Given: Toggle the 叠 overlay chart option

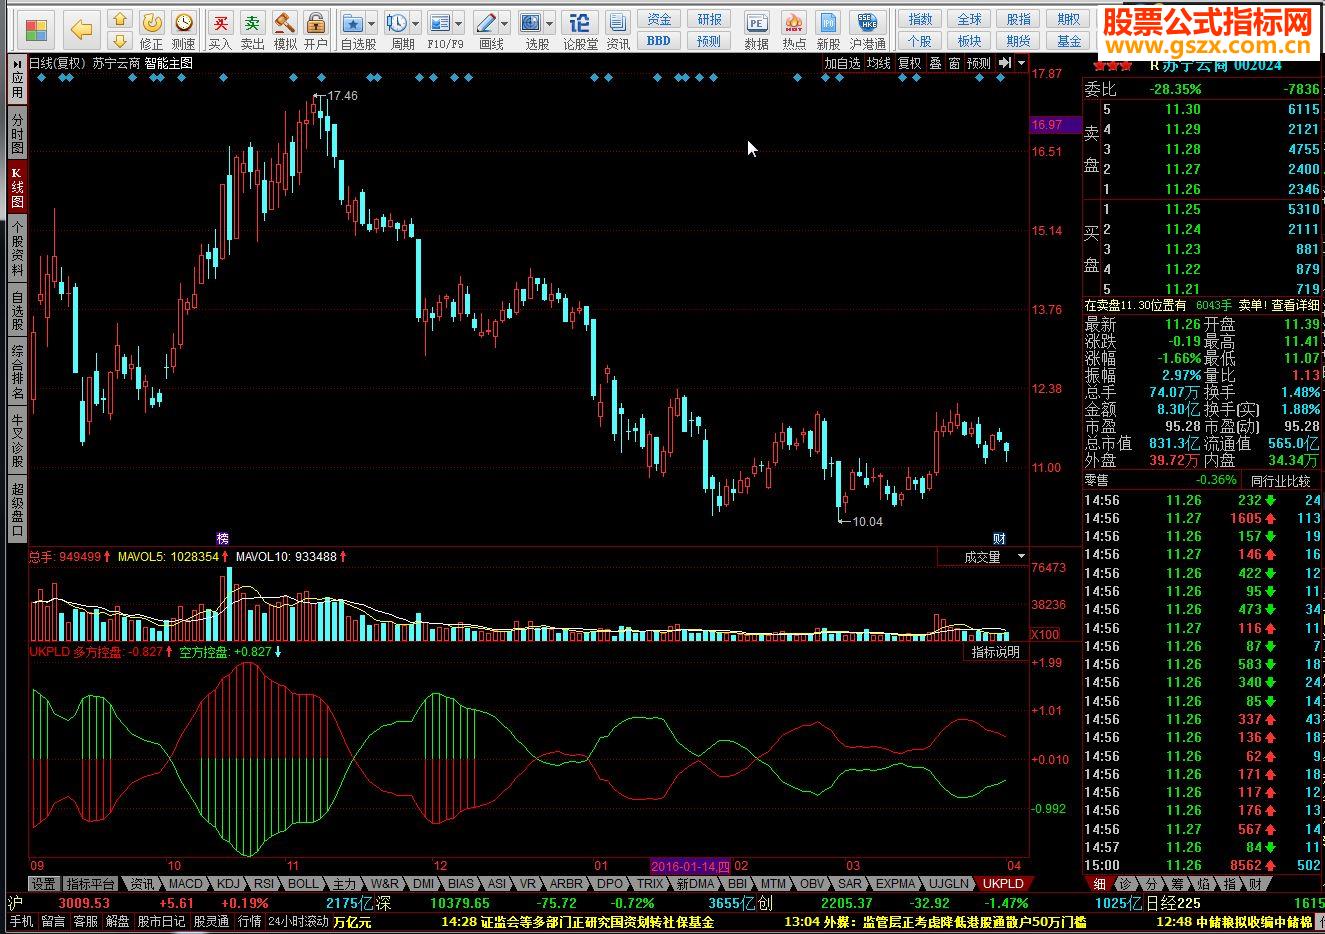Looking at the screenshot, I should [935, 63].
